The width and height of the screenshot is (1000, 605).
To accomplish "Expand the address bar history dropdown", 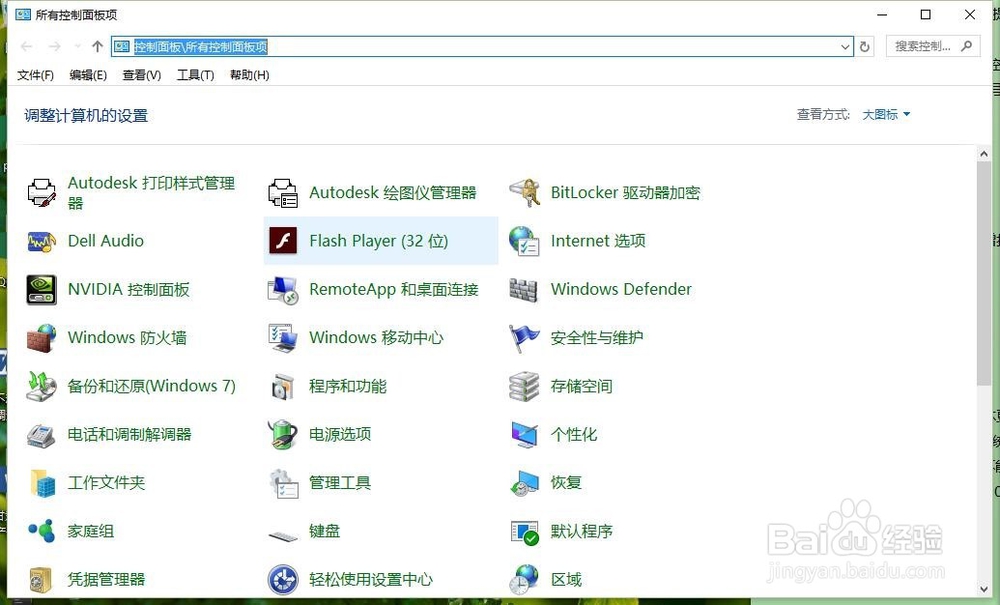I will (845, 47).
